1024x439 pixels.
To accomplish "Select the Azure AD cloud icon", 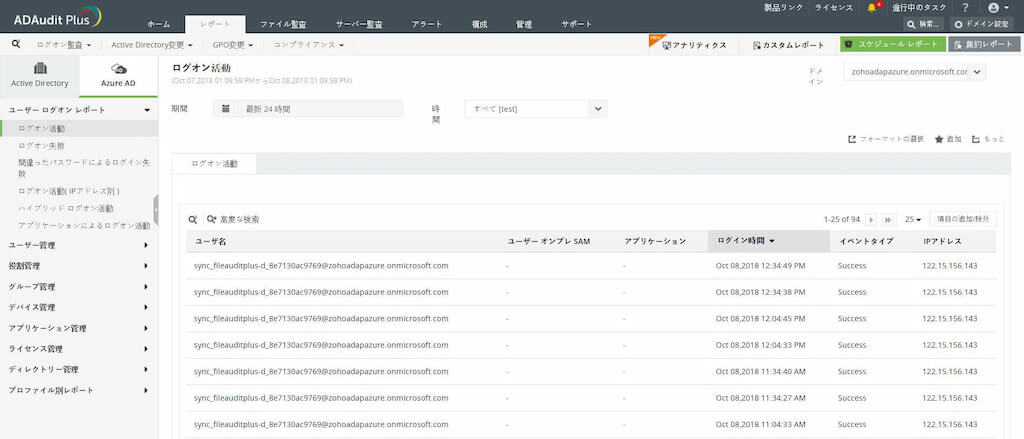I will pyautogui.click(x=118, y=69).
